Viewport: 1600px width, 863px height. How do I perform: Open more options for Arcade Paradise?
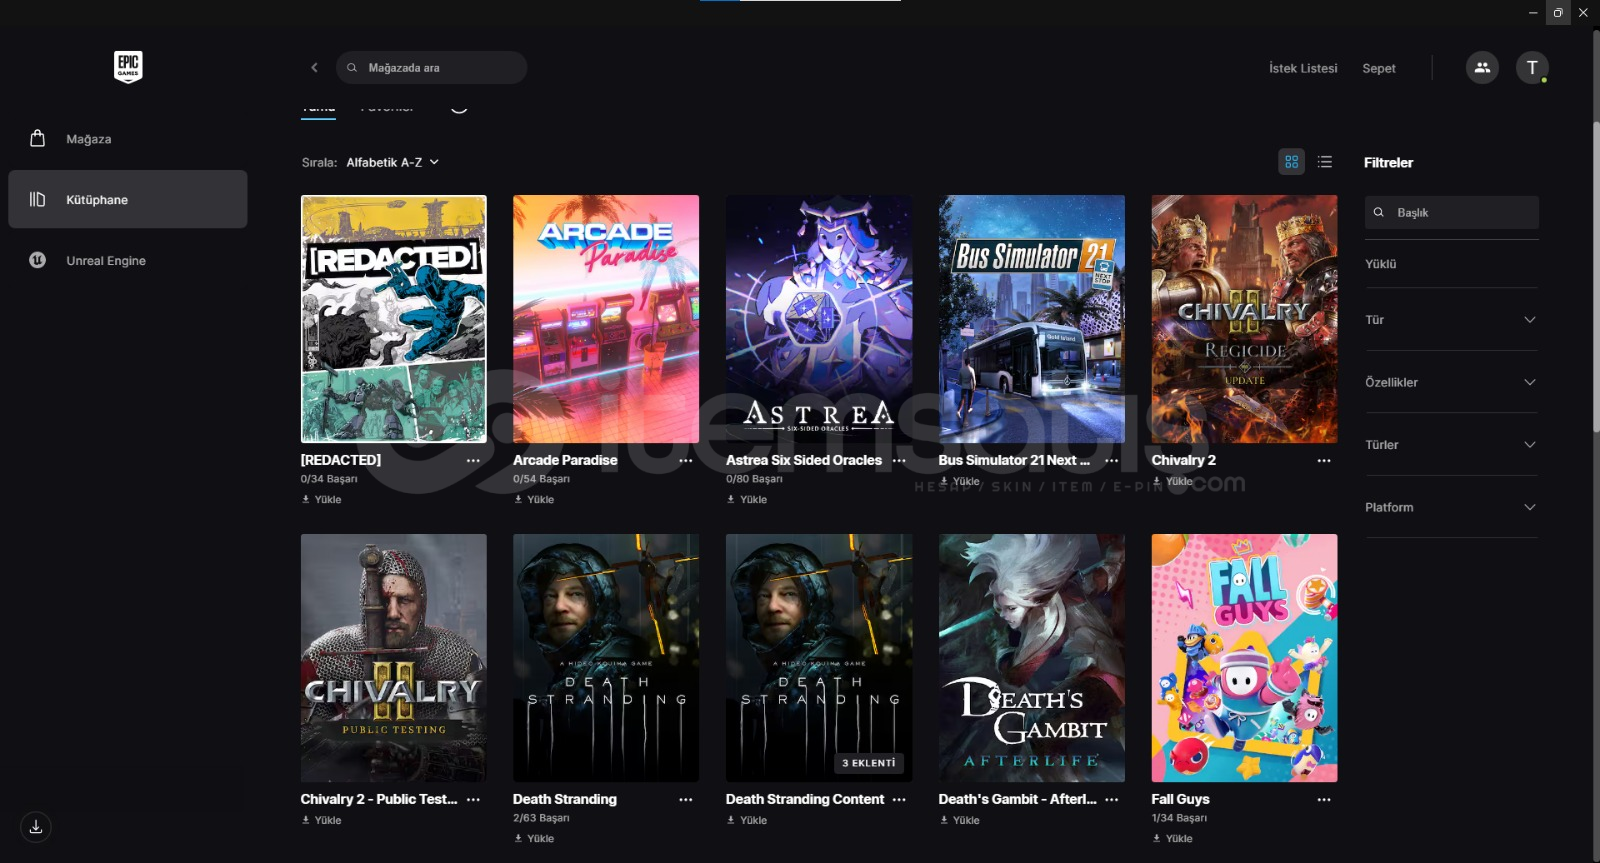pos(686,461)
